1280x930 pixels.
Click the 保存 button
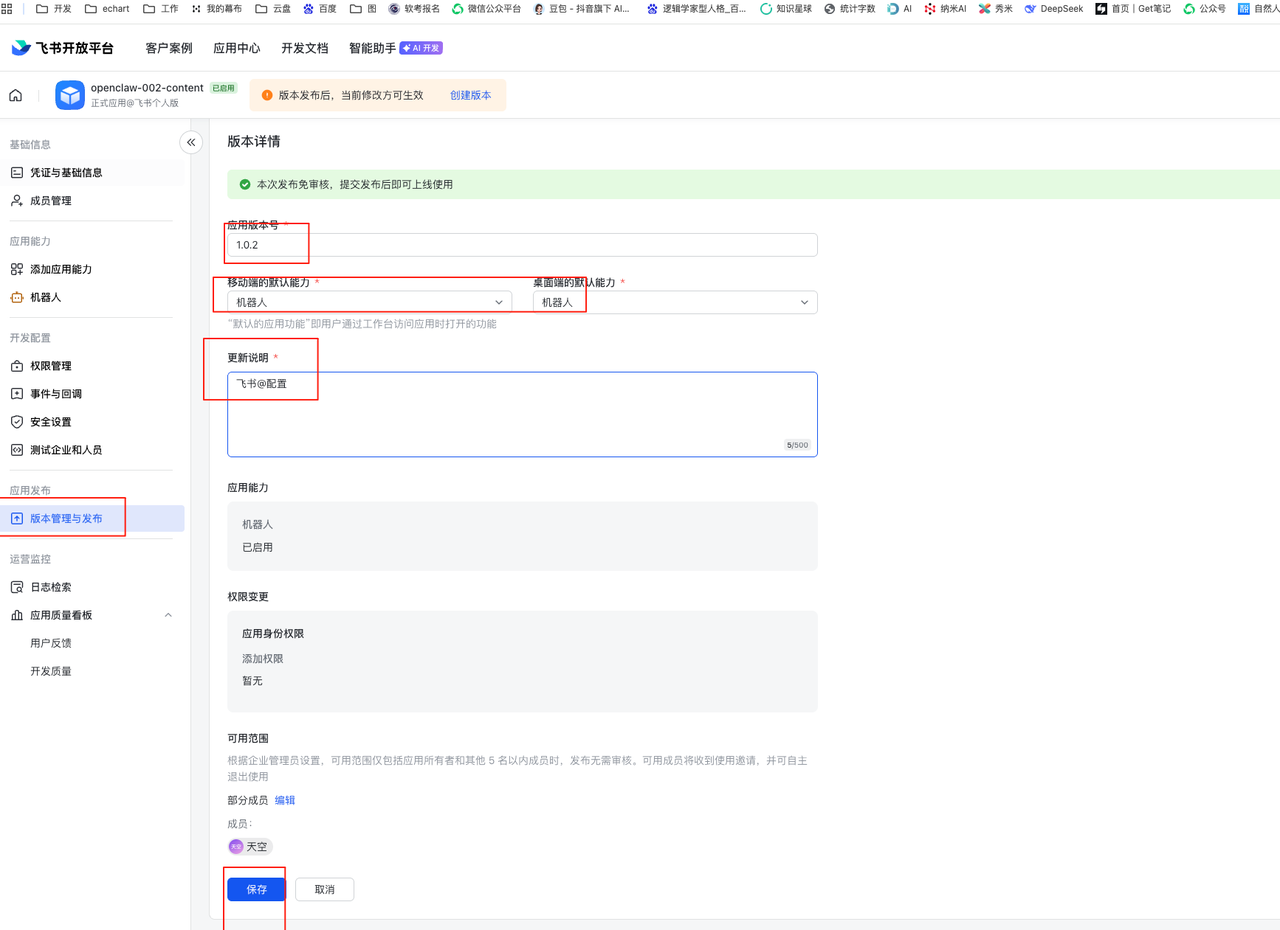point(255,889)
